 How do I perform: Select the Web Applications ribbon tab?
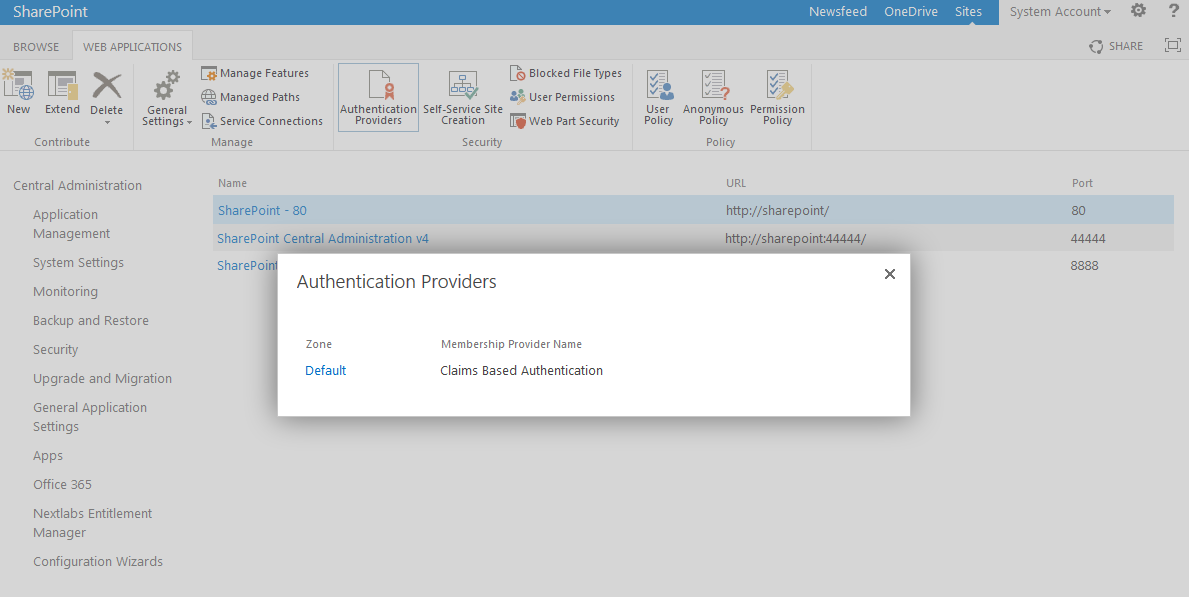point(133,46)
